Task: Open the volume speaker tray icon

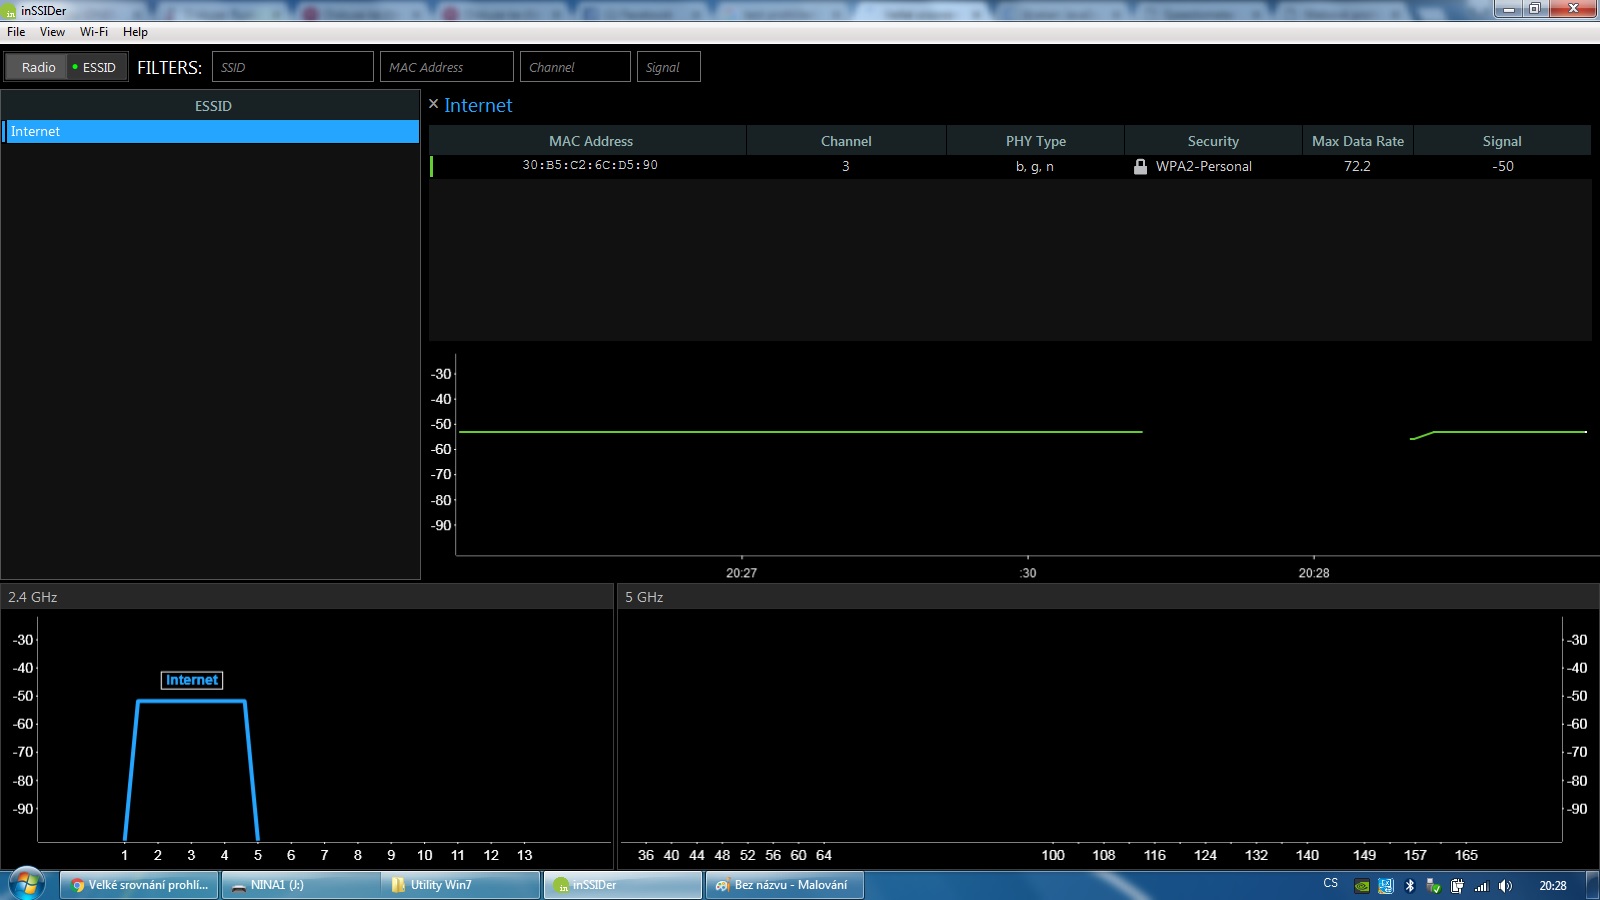Action: click(1505, 886)
